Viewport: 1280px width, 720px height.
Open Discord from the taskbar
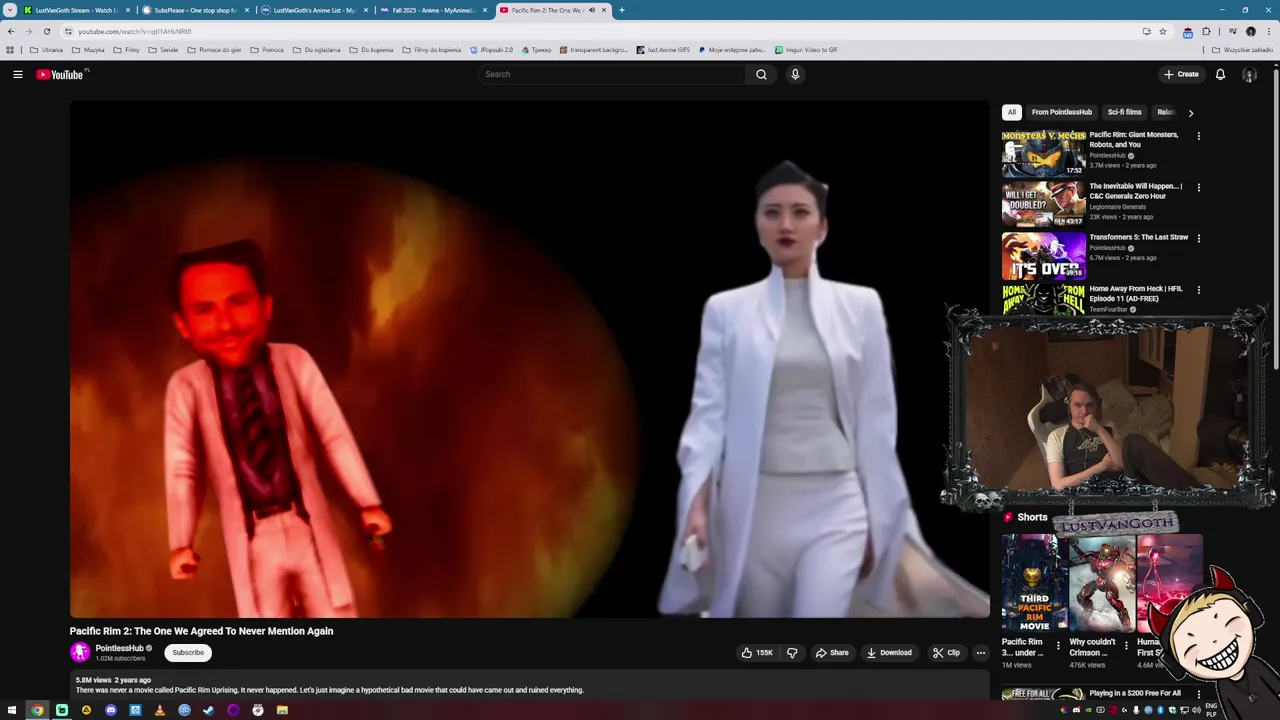[x=111, y=710]
